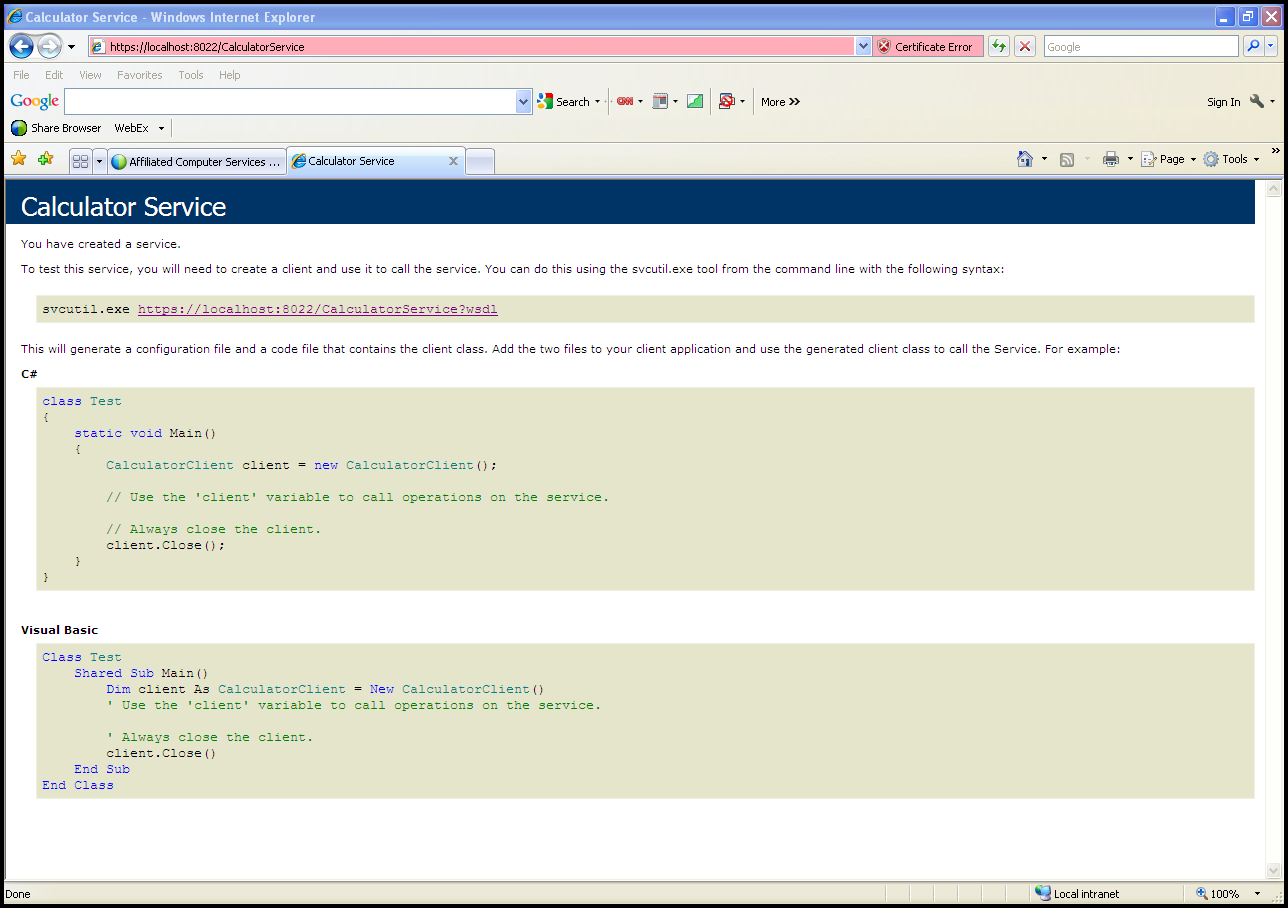Add current page to Favorites

tap(44, 158)
